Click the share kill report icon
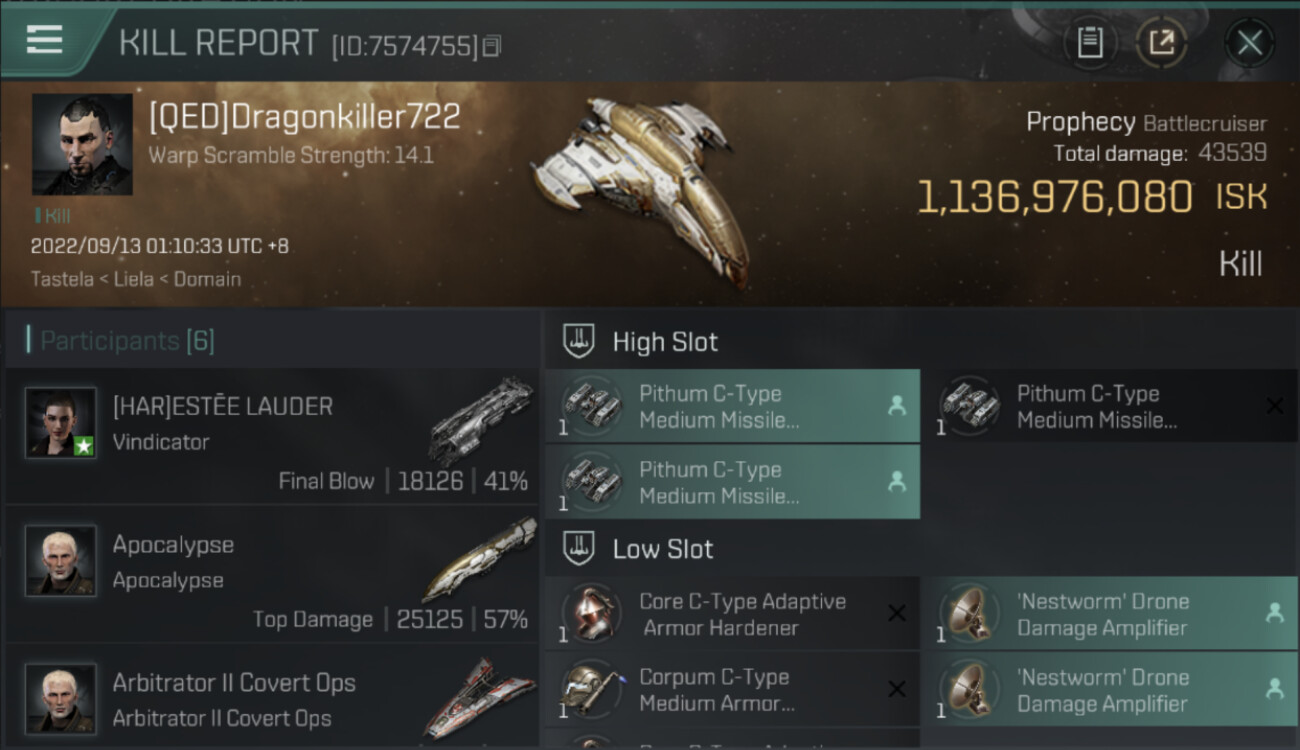The image size is (1300, 750). [x=1161, y=43]
